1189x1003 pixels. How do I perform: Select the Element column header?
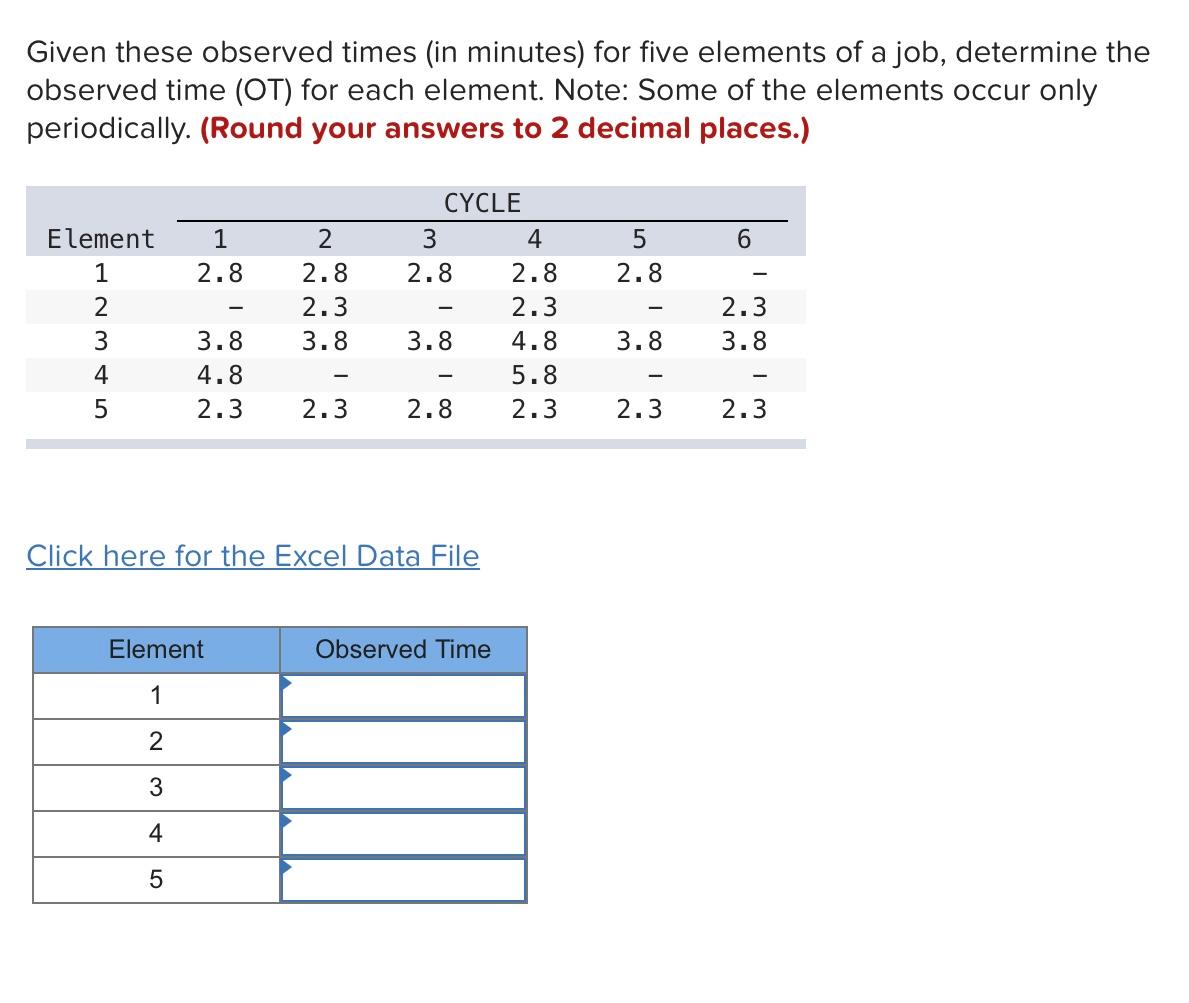pyautogui.click(x=155, y=649)
